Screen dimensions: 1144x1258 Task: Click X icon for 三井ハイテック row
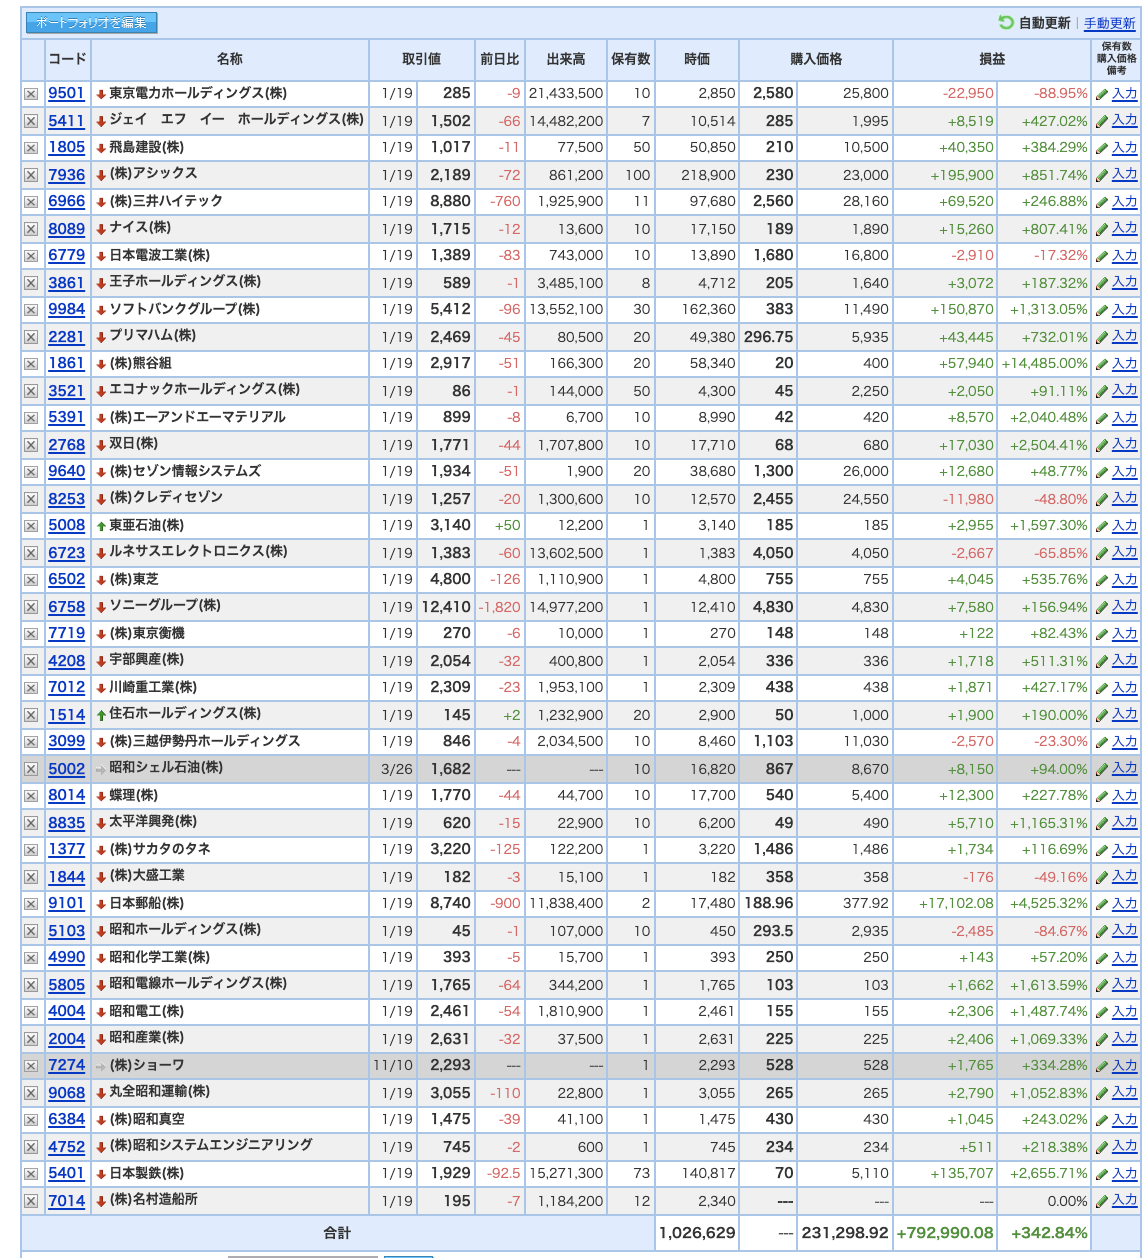[x=31, y=202]
